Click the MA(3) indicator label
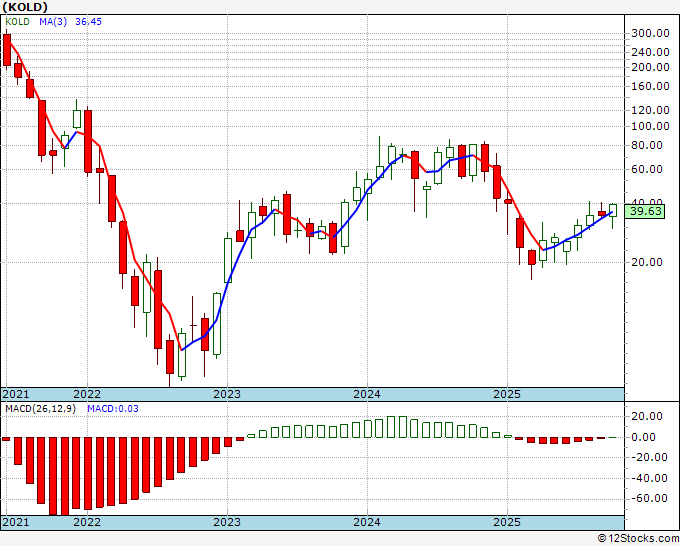Image resolution: width=680 pixels, height=546 pixels. pyautogui.click(x=53, y=22)
